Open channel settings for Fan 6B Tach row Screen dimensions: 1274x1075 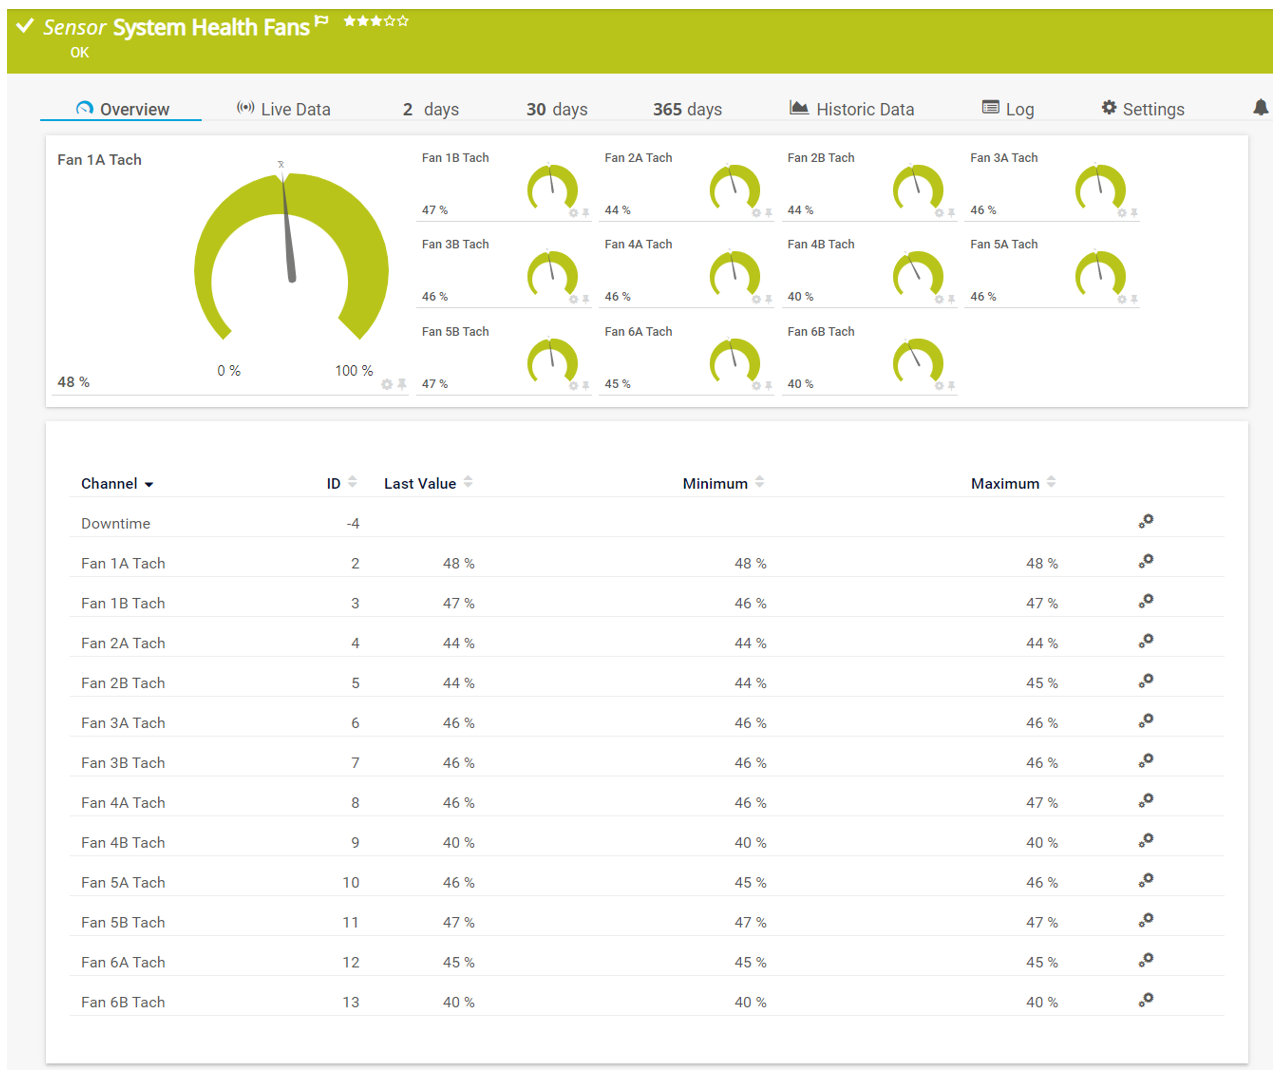[x=1146, y=1000]
